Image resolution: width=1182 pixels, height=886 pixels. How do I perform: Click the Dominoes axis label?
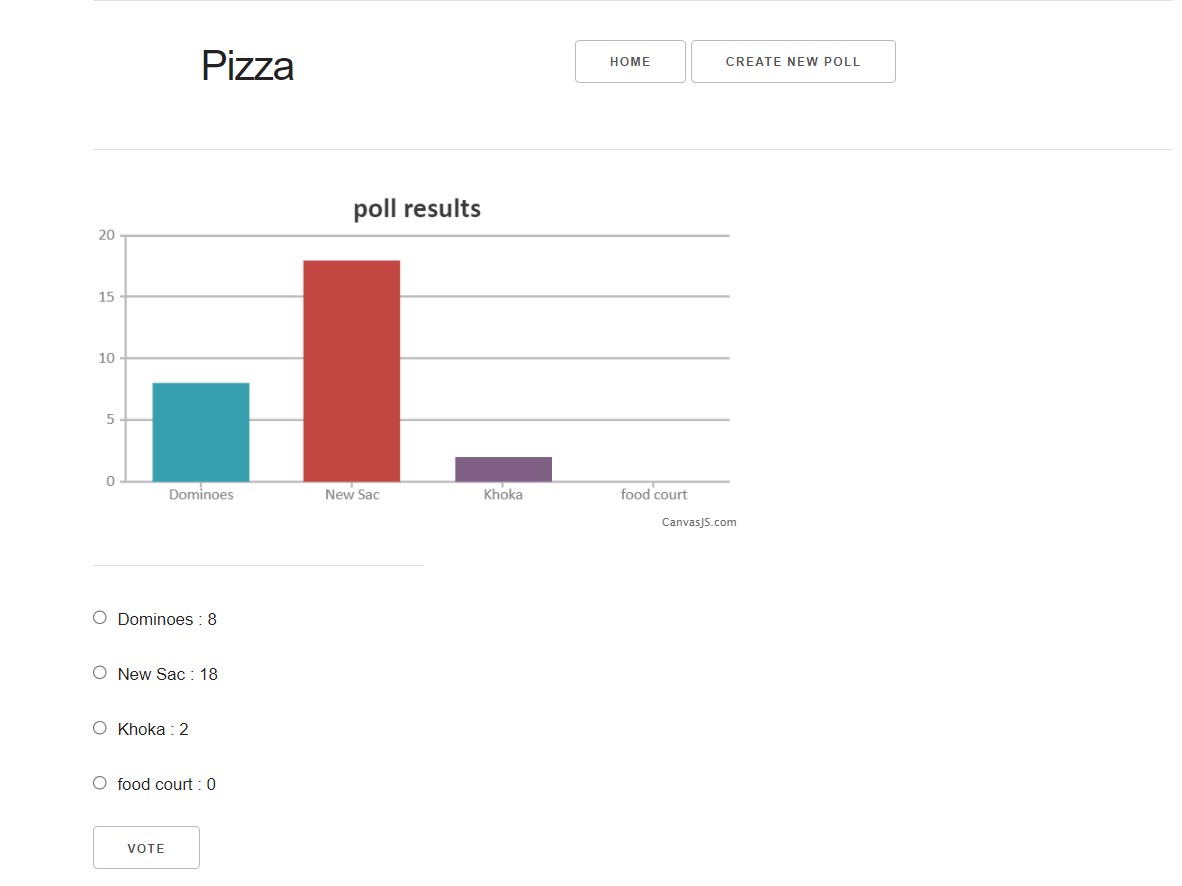click(x=200, y=493)
